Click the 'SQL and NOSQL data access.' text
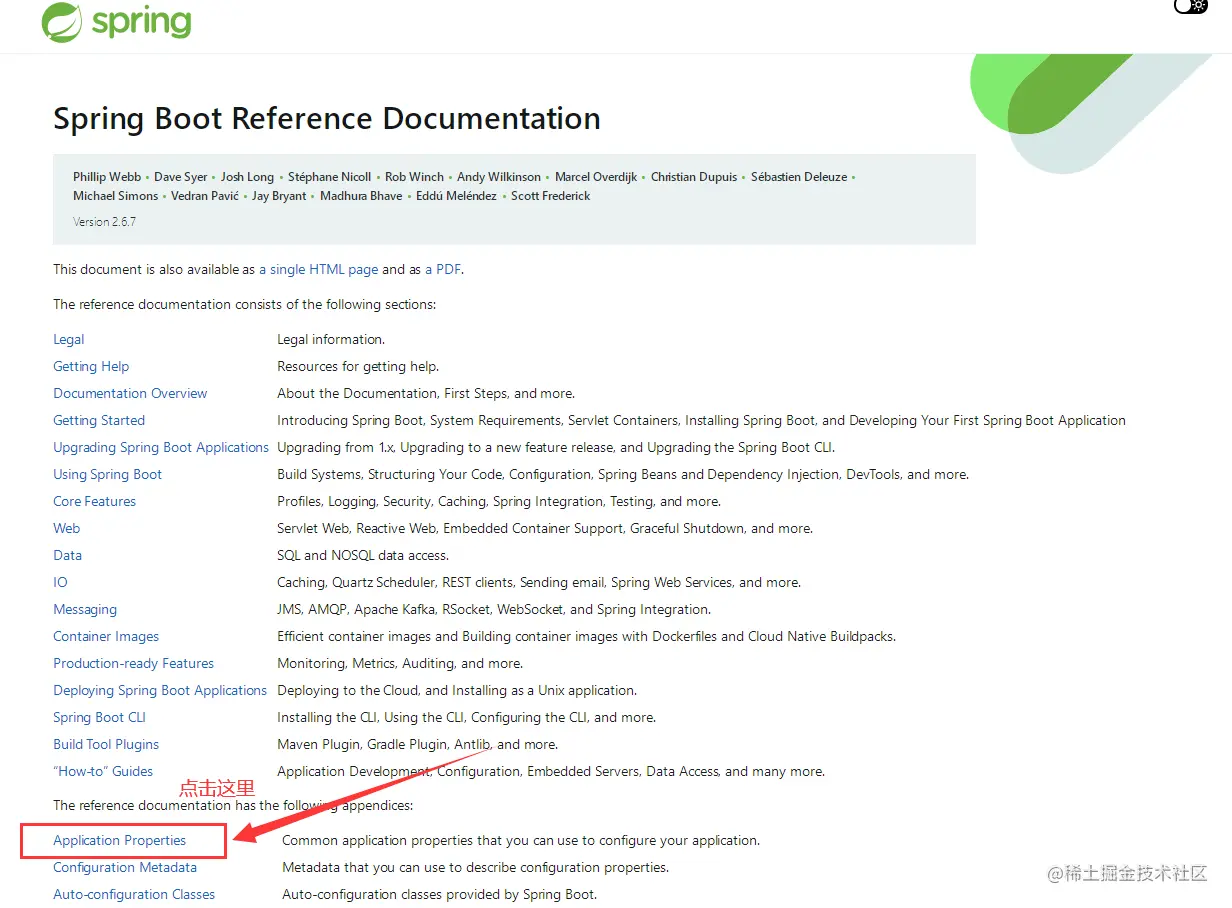Viewport: 1232px width, 908px height. (363, 556)
